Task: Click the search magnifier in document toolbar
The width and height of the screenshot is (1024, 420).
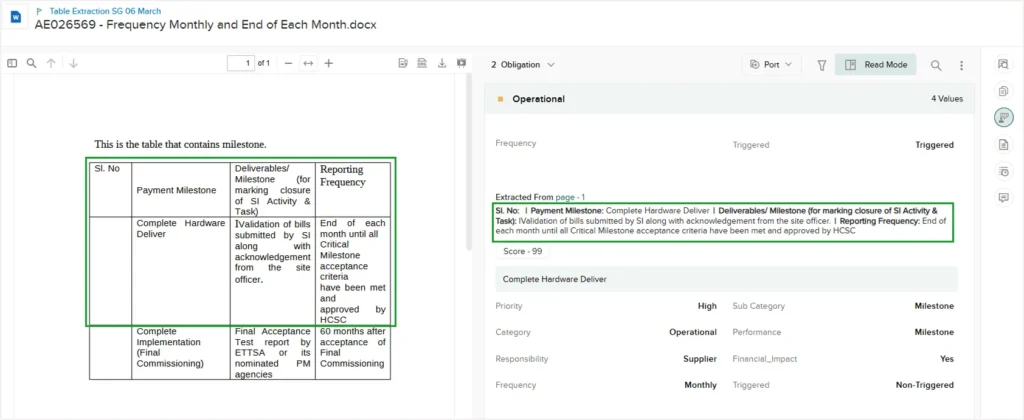Action: [32, 63]
